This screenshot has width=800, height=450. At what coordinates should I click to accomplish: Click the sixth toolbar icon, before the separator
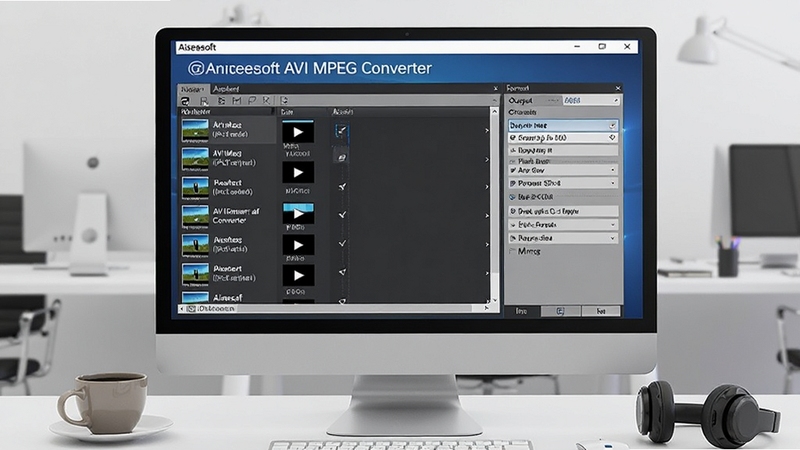[266, 101]
